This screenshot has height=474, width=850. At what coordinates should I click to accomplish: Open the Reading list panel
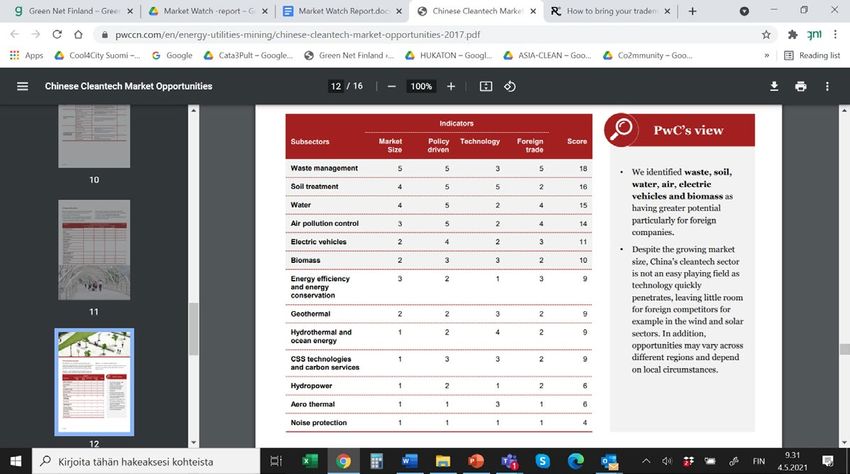pos(812,55)
